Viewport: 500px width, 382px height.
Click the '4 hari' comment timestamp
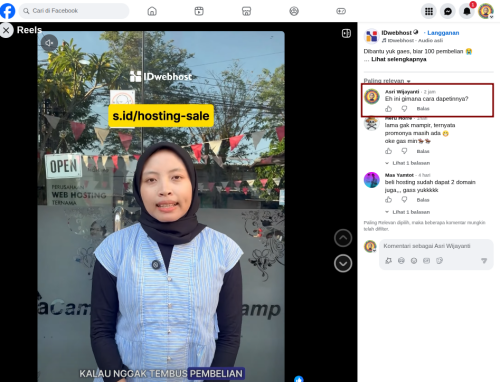pos(424,175)
